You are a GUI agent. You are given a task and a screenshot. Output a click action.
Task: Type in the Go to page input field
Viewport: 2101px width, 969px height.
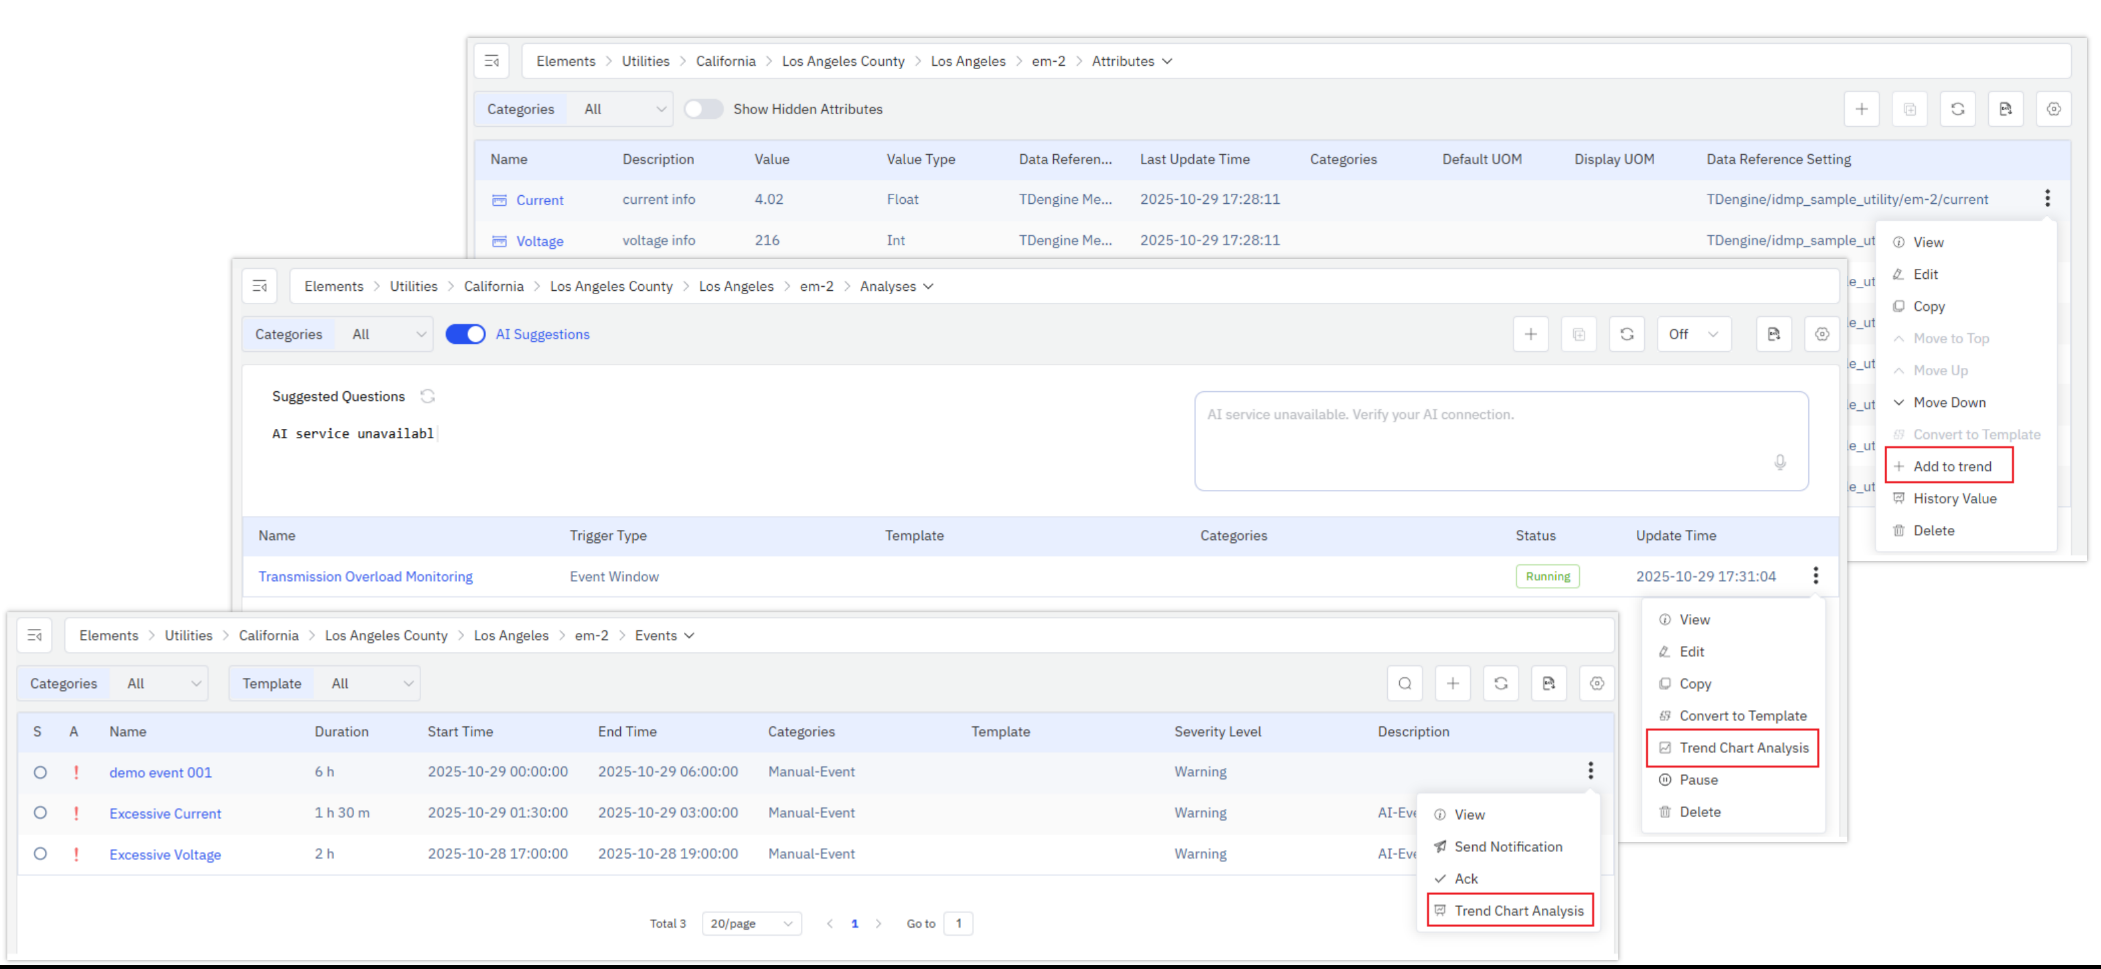958,923
